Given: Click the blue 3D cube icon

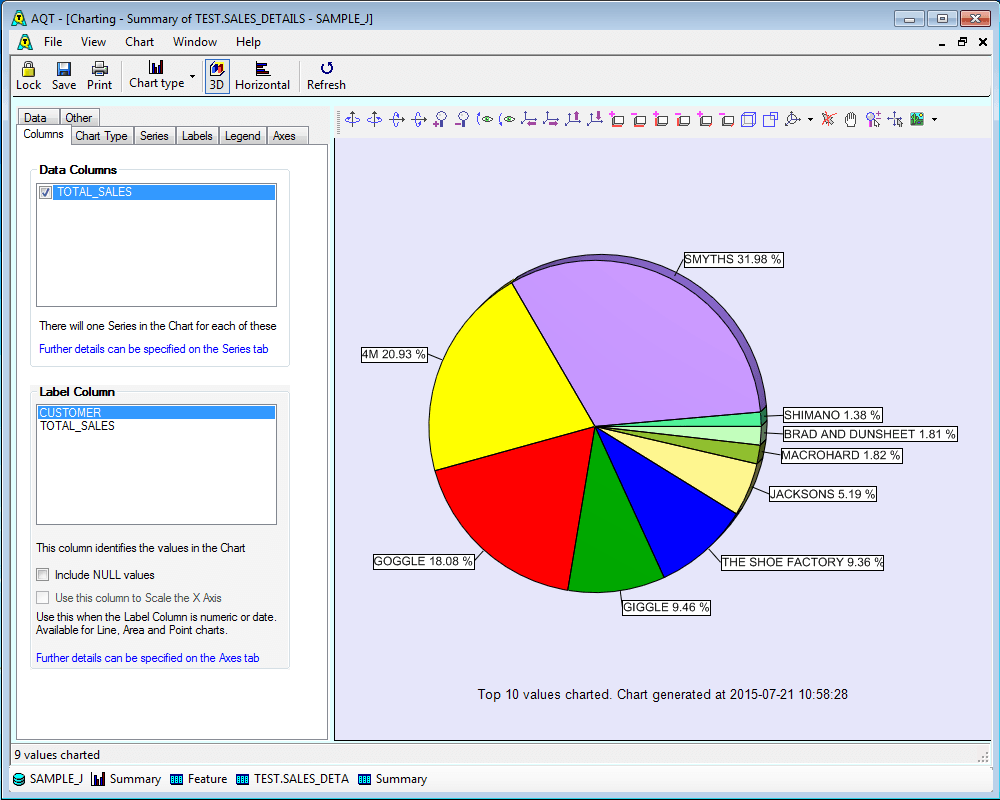Looking at the screenshot, I should coord(749,119).
